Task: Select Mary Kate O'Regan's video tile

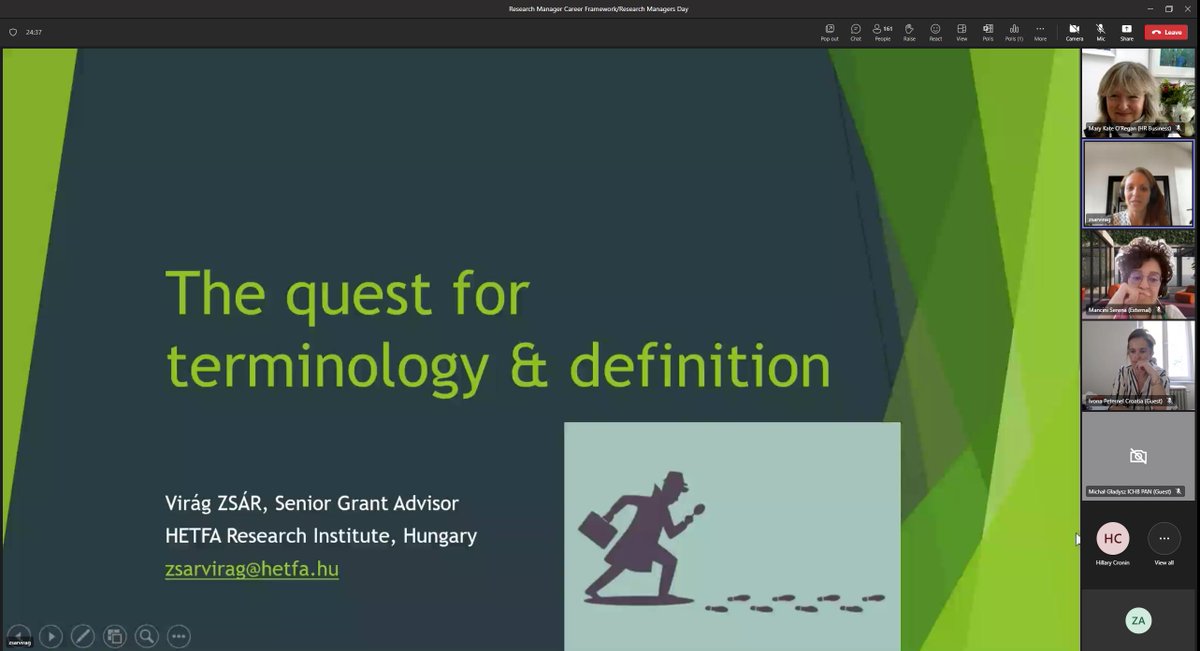Action: pos(1138,93)
